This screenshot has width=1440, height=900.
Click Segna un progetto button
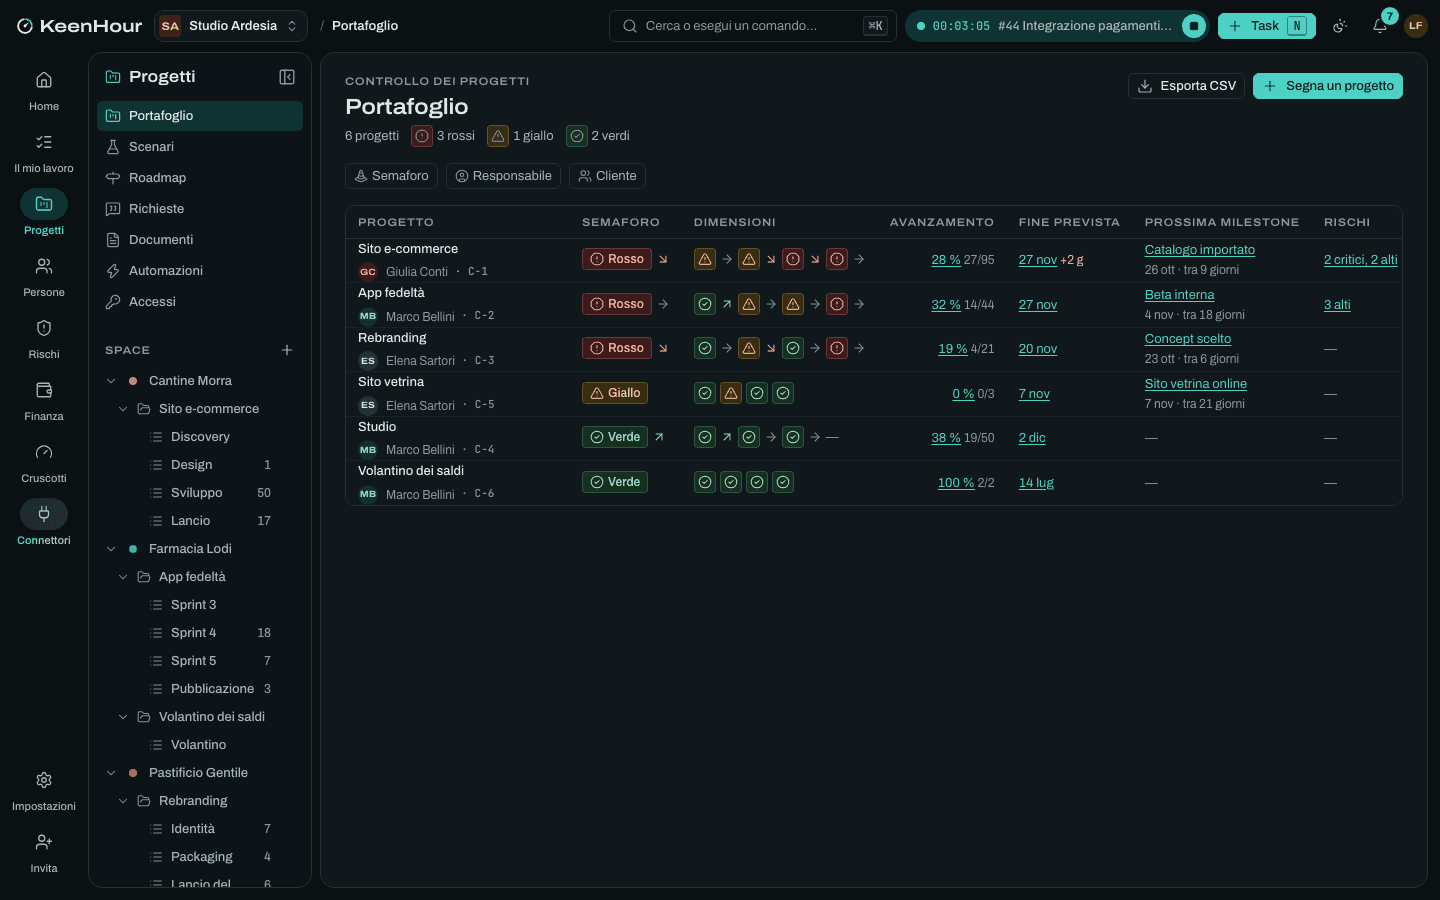1328,86
